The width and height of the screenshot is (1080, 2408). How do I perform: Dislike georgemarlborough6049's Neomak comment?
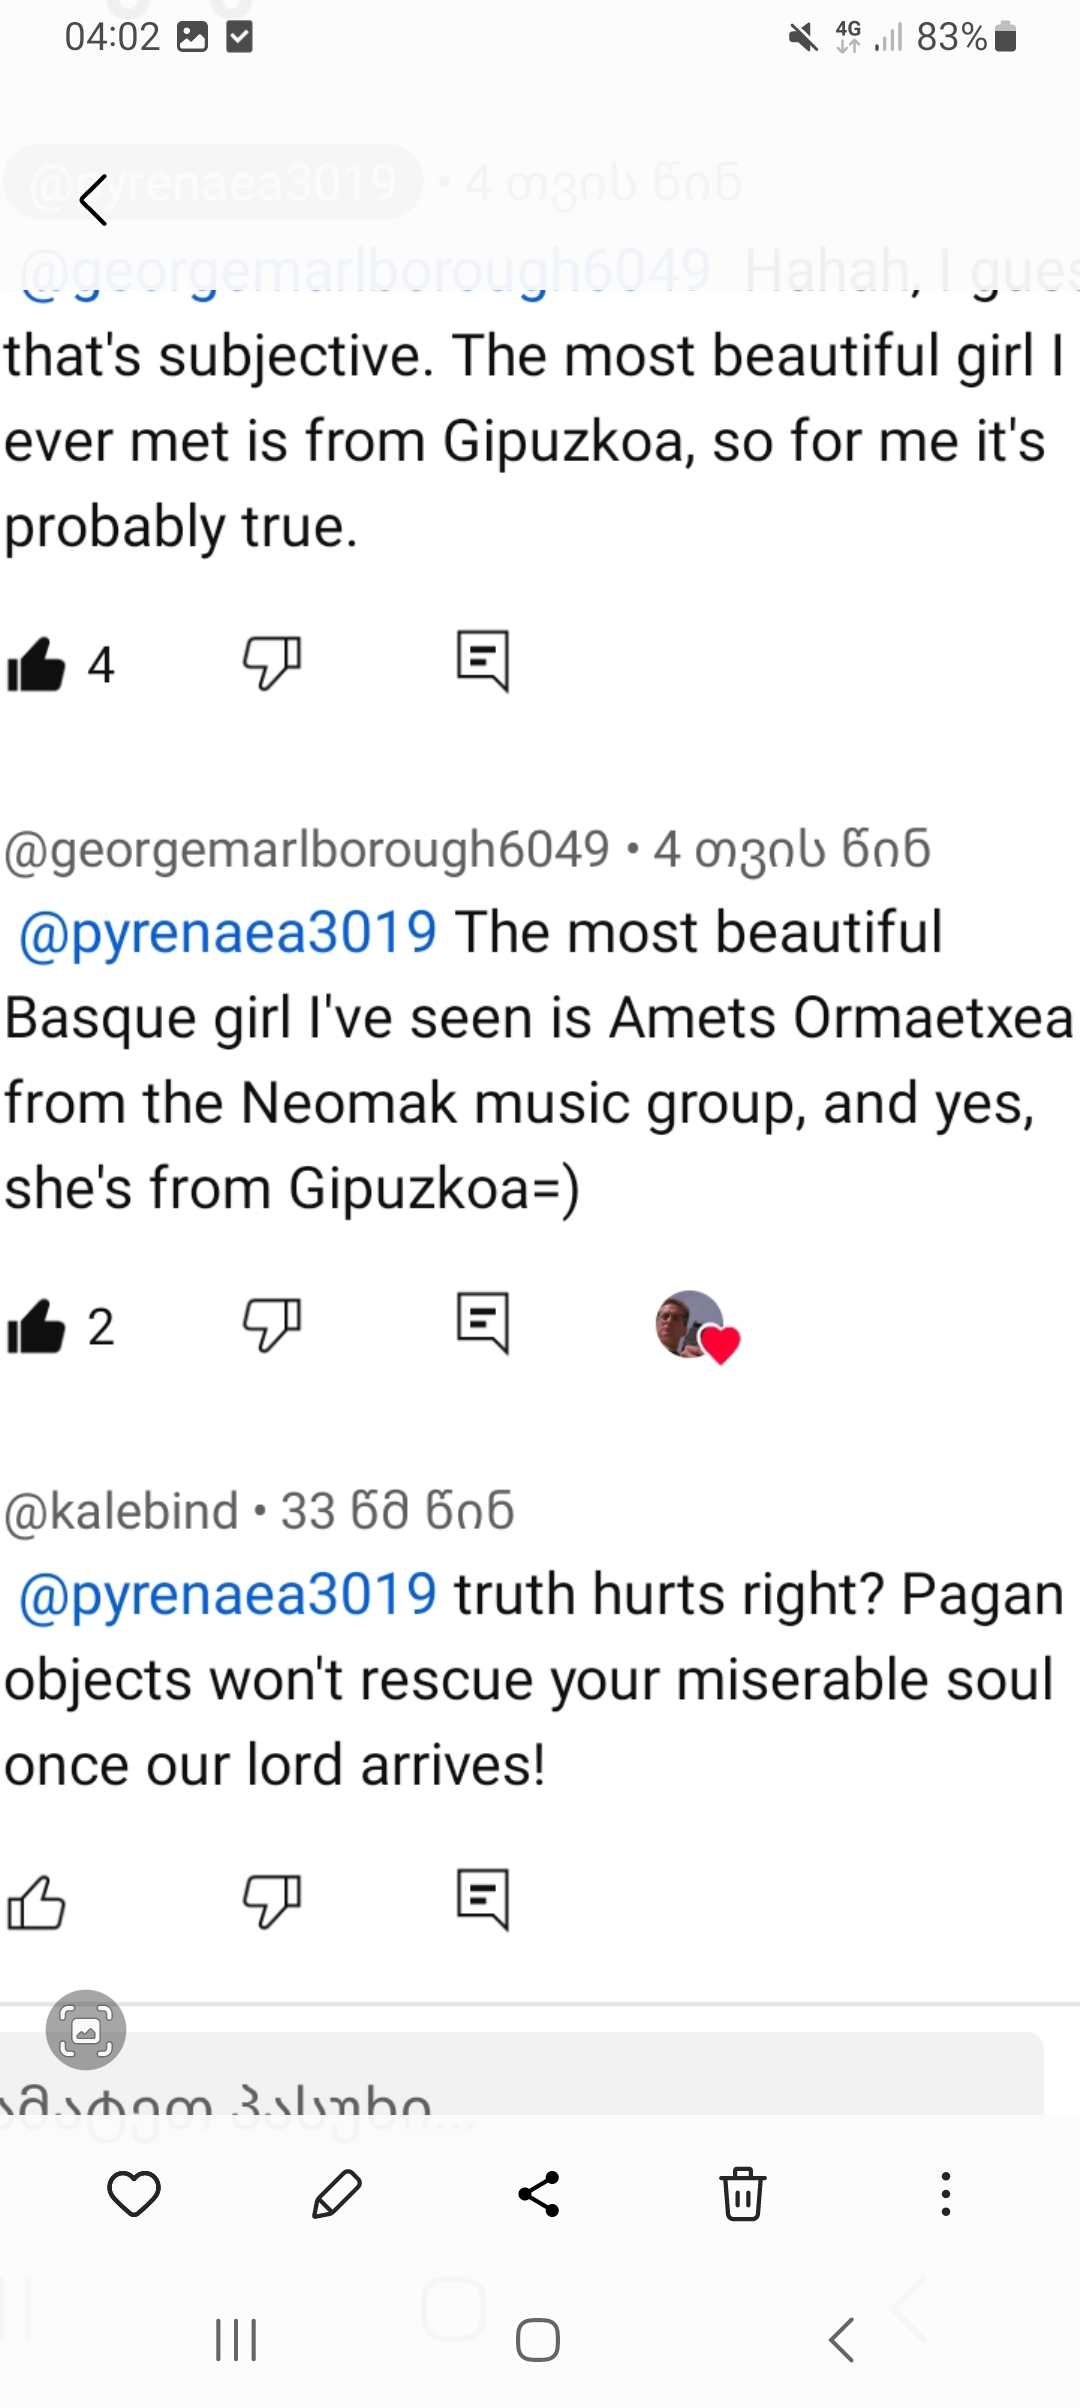(272, 1324)
